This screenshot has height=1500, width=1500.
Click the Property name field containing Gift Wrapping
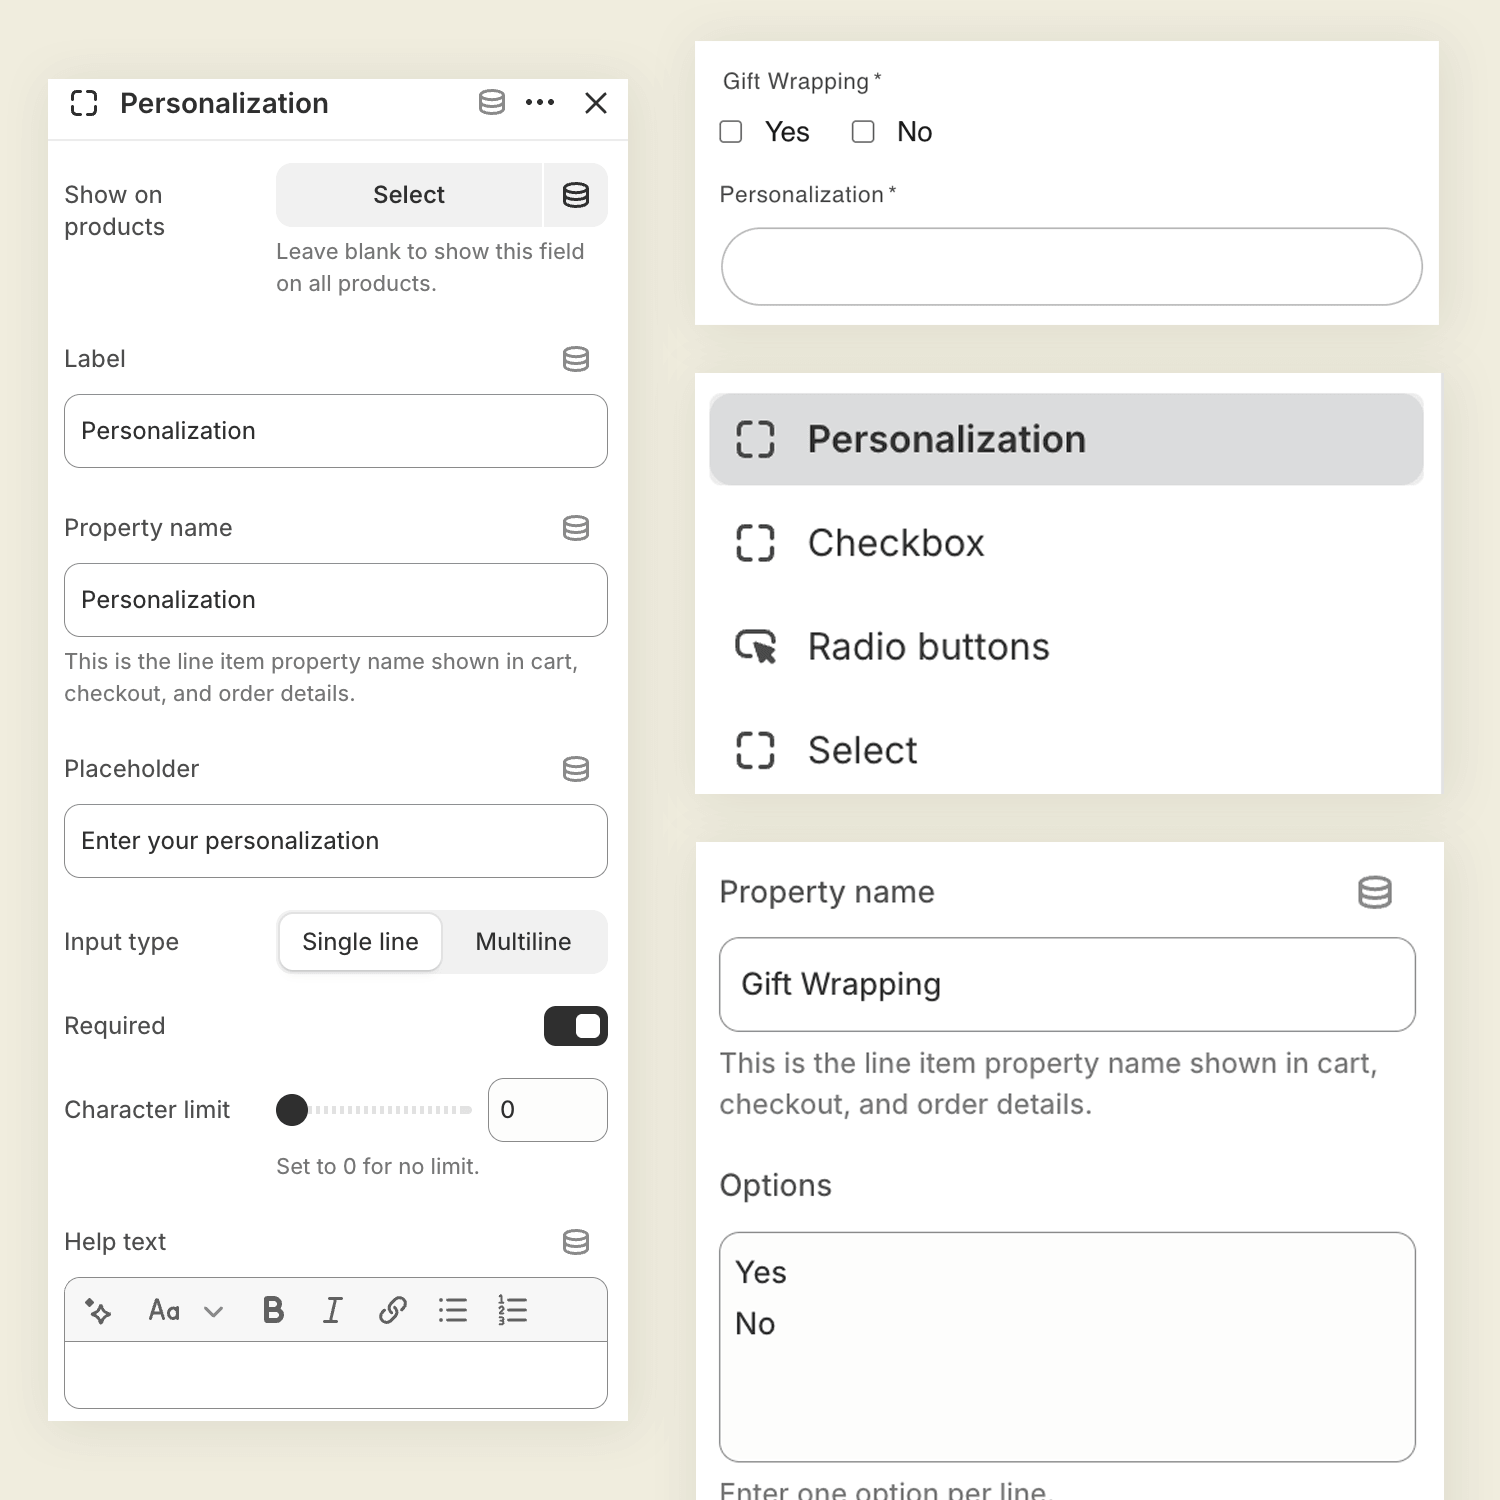click(1068, 985)
